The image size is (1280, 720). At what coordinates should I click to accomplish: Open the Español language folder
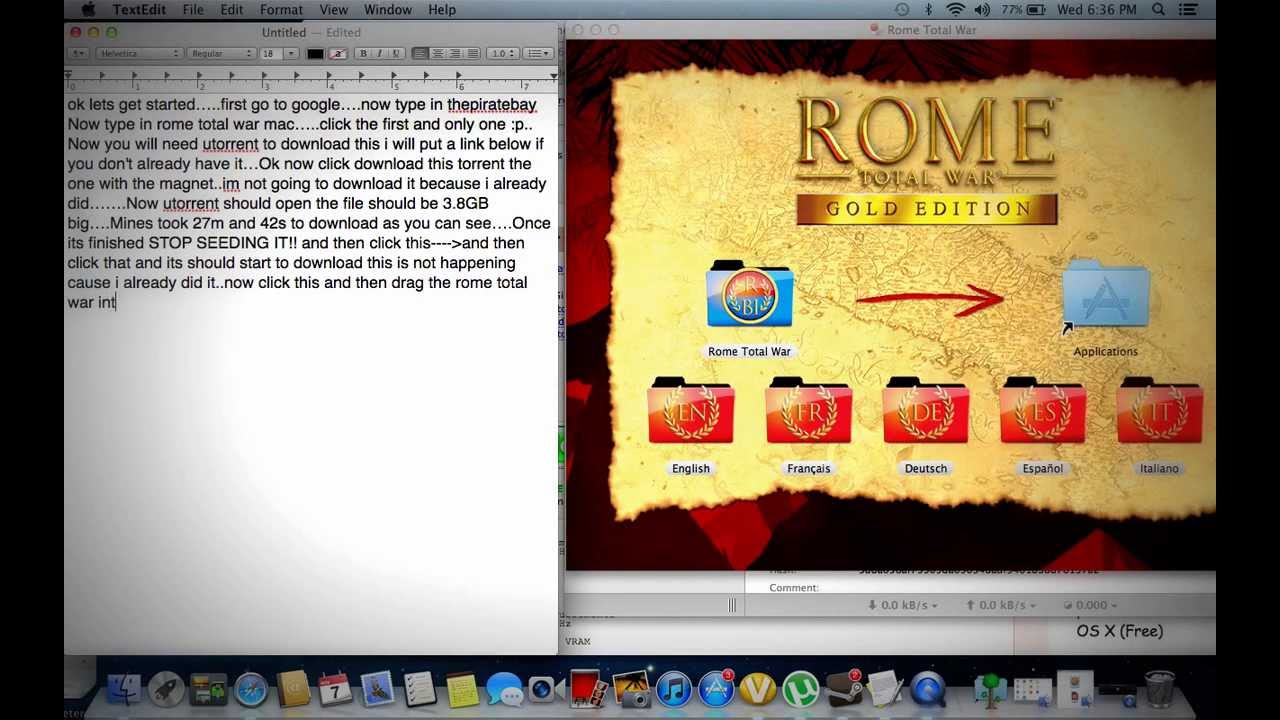click(x=1042, y=412)
